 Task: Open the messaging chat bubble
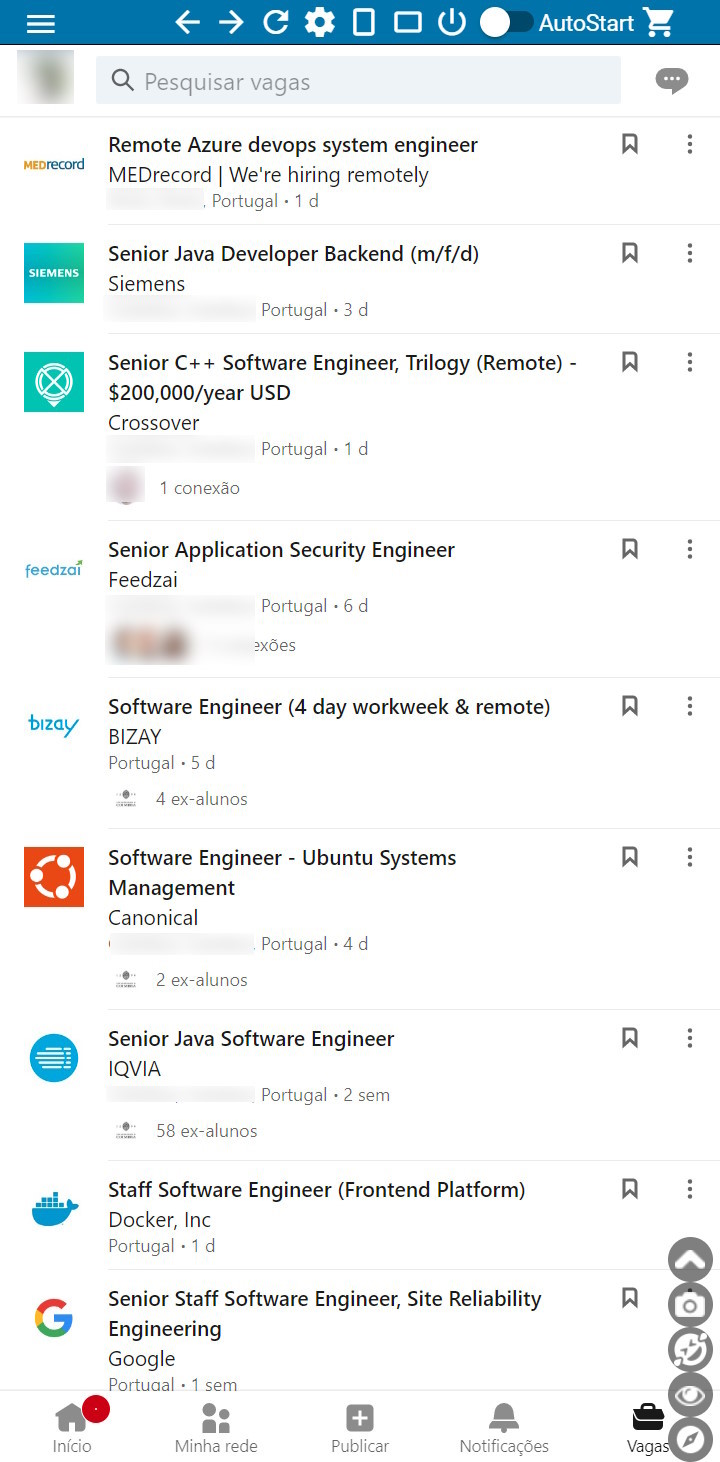tap(671, 80)
